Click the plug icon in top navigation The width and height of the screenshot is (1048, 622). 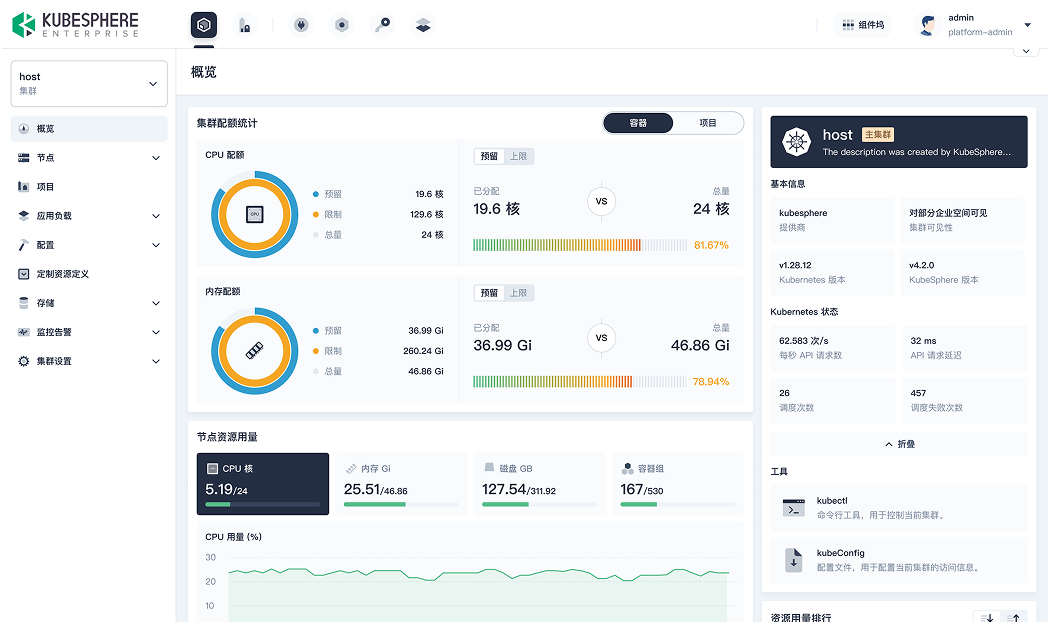click(x=300, y=26)
